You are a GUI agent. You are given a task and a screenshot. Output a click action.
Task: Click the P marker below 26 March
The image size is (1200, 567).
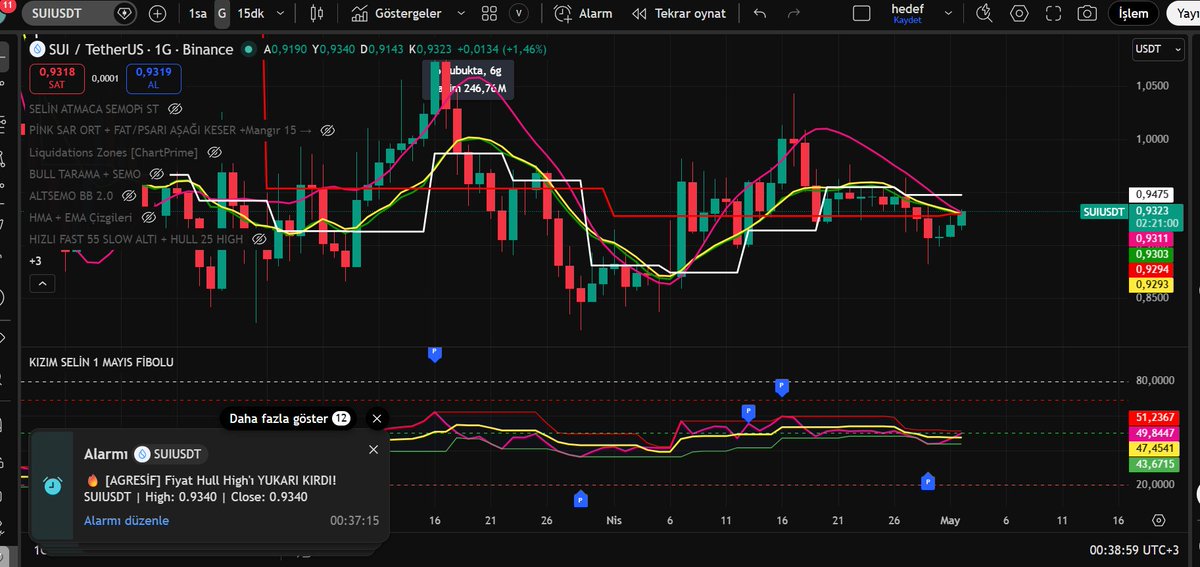581,498
